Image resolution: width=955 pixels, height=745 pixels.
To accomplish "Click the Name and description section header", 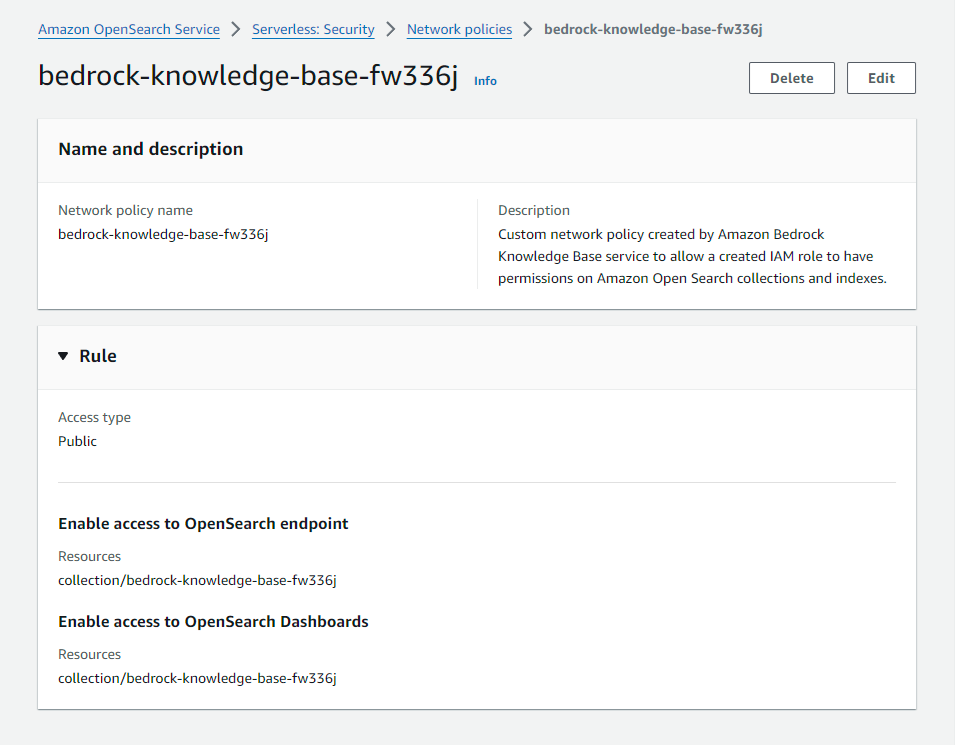I will [x=150, y=148].
